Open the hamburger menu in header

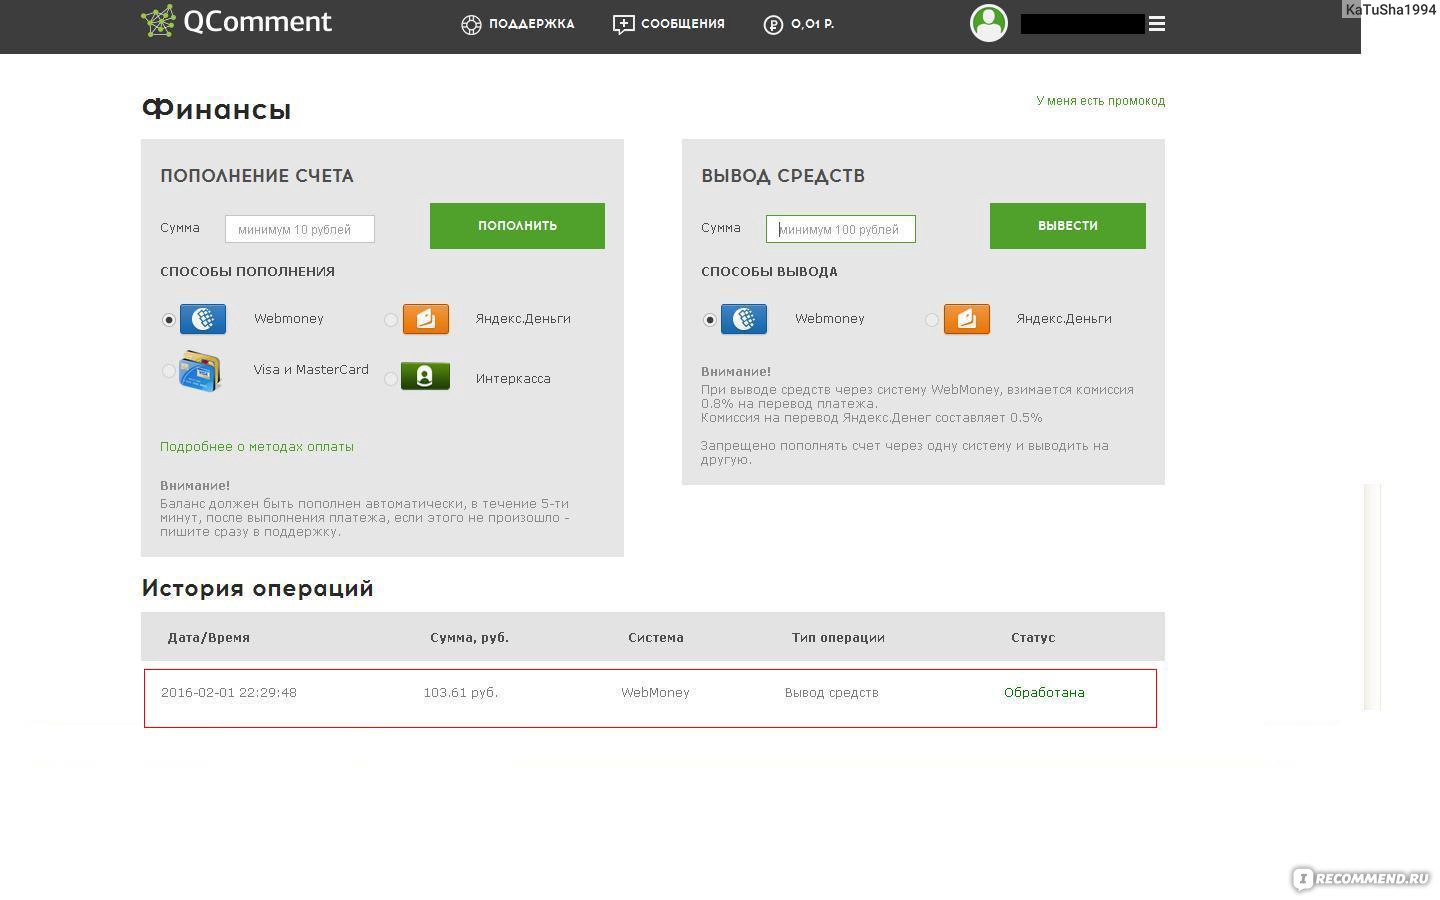1157,24
